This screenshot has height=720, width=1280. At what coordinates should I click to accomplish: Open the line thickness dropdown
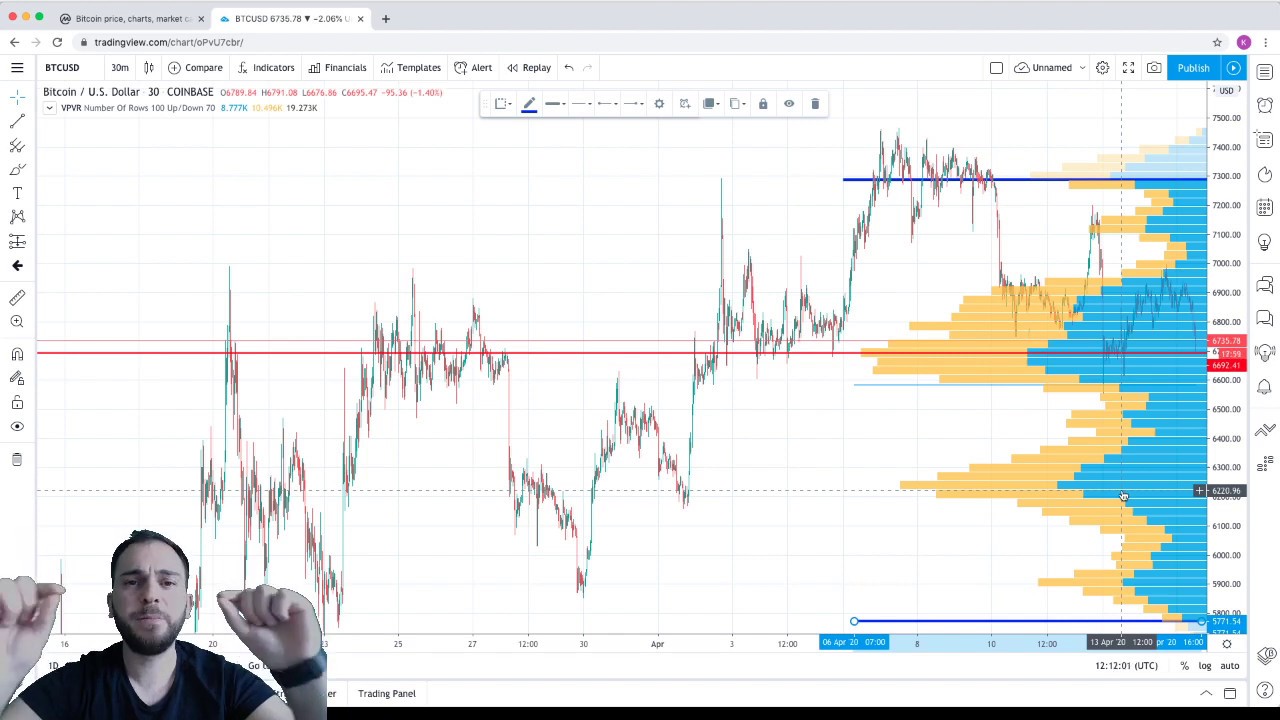pyautogui.click(x=555, y=103)
